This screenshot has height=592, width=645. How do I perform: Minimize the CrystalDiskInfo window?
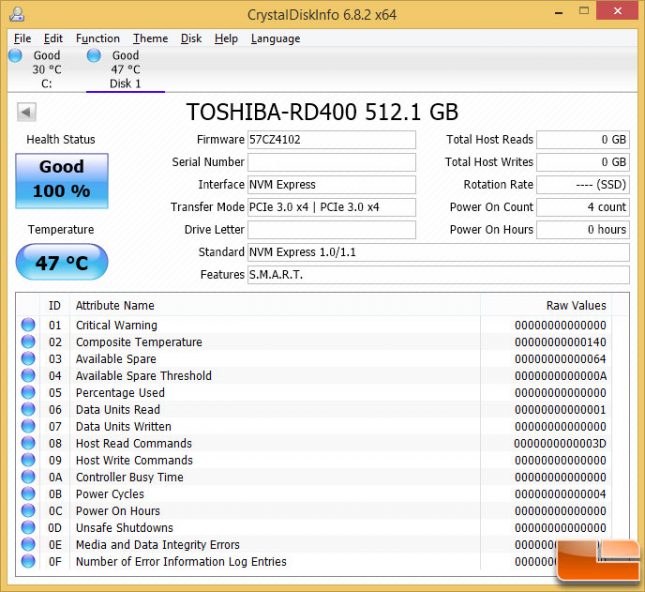click(559, 13)
